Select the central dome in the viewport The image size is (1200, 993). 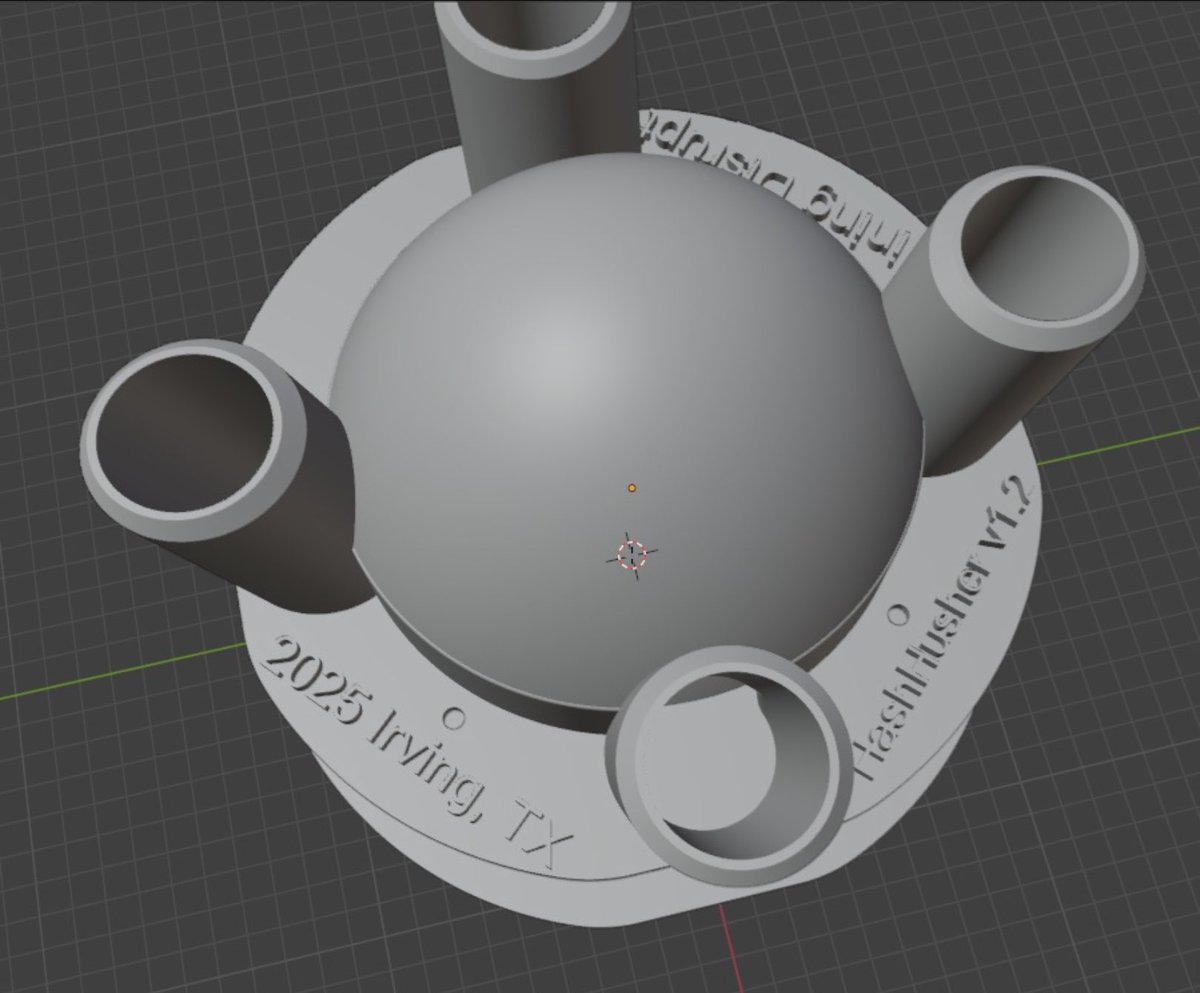click(x=627, y=430)
